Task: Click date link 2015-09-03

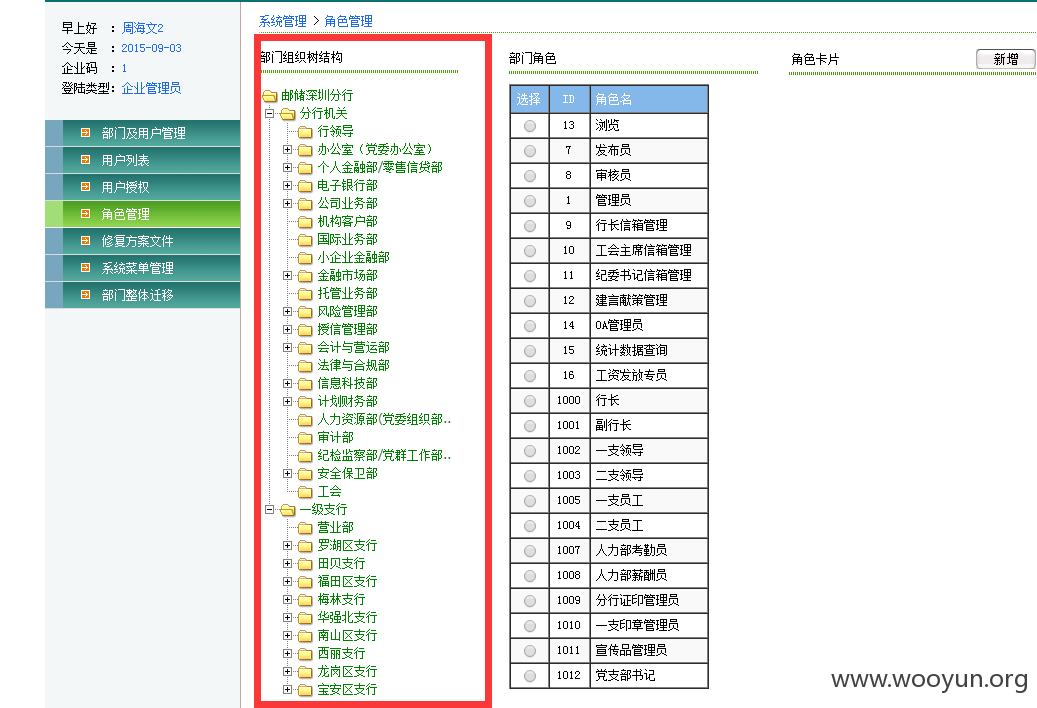Action: point(151,48)
